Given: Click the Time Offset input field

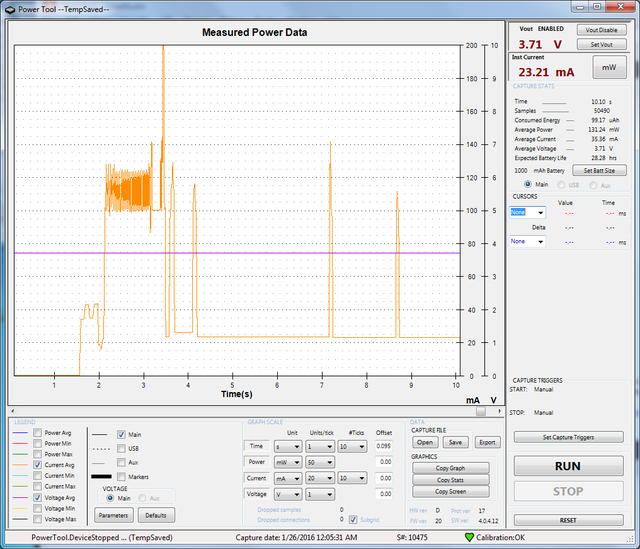Looking at the screenshot, I should click(384, 446).
